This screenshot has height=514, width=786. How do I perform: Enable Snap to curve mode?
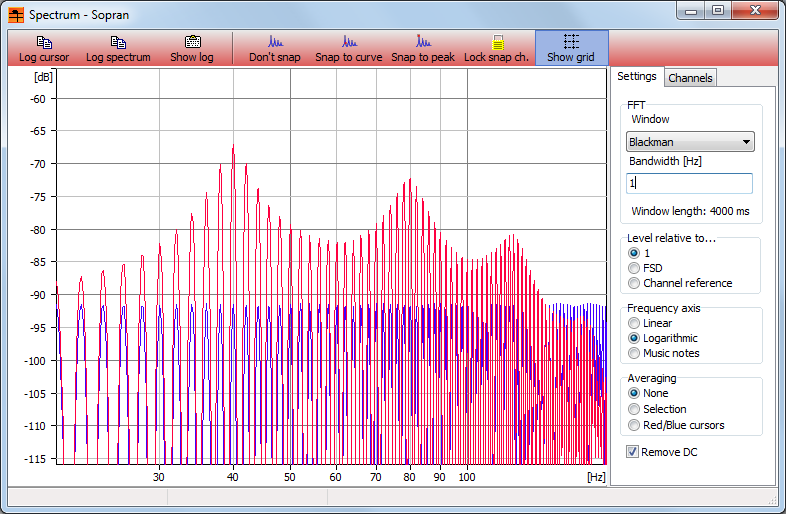348,49
